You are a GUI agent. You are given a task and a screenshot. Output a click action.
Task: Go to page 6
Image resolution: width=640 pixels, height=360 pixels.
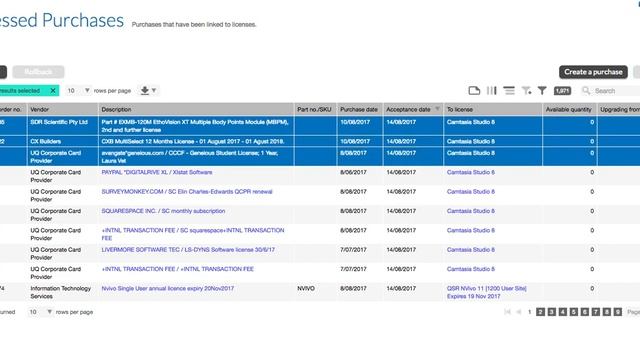tap(584, 312)
